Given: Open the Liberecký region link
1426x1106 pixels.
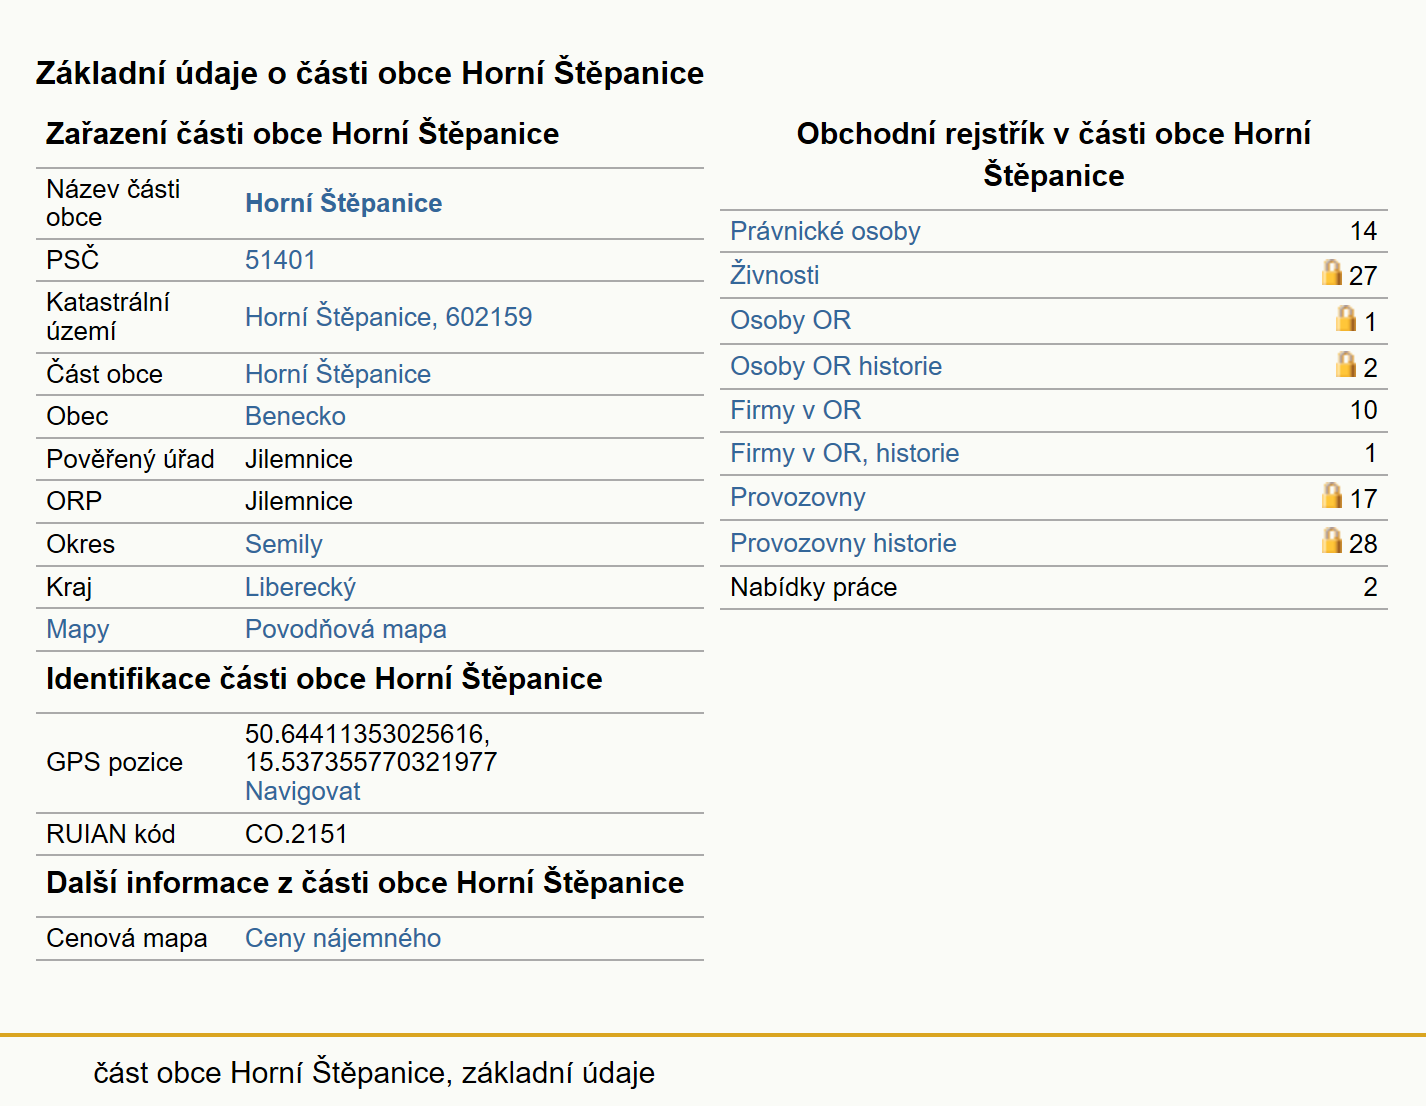Looking at the screenshot, I should coord(300,587).
